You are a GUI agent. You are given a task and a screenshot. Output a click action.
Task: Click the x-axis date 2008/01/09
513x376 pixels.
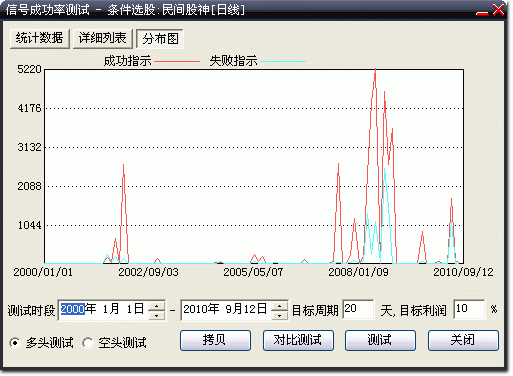click(x=358, y=272)
